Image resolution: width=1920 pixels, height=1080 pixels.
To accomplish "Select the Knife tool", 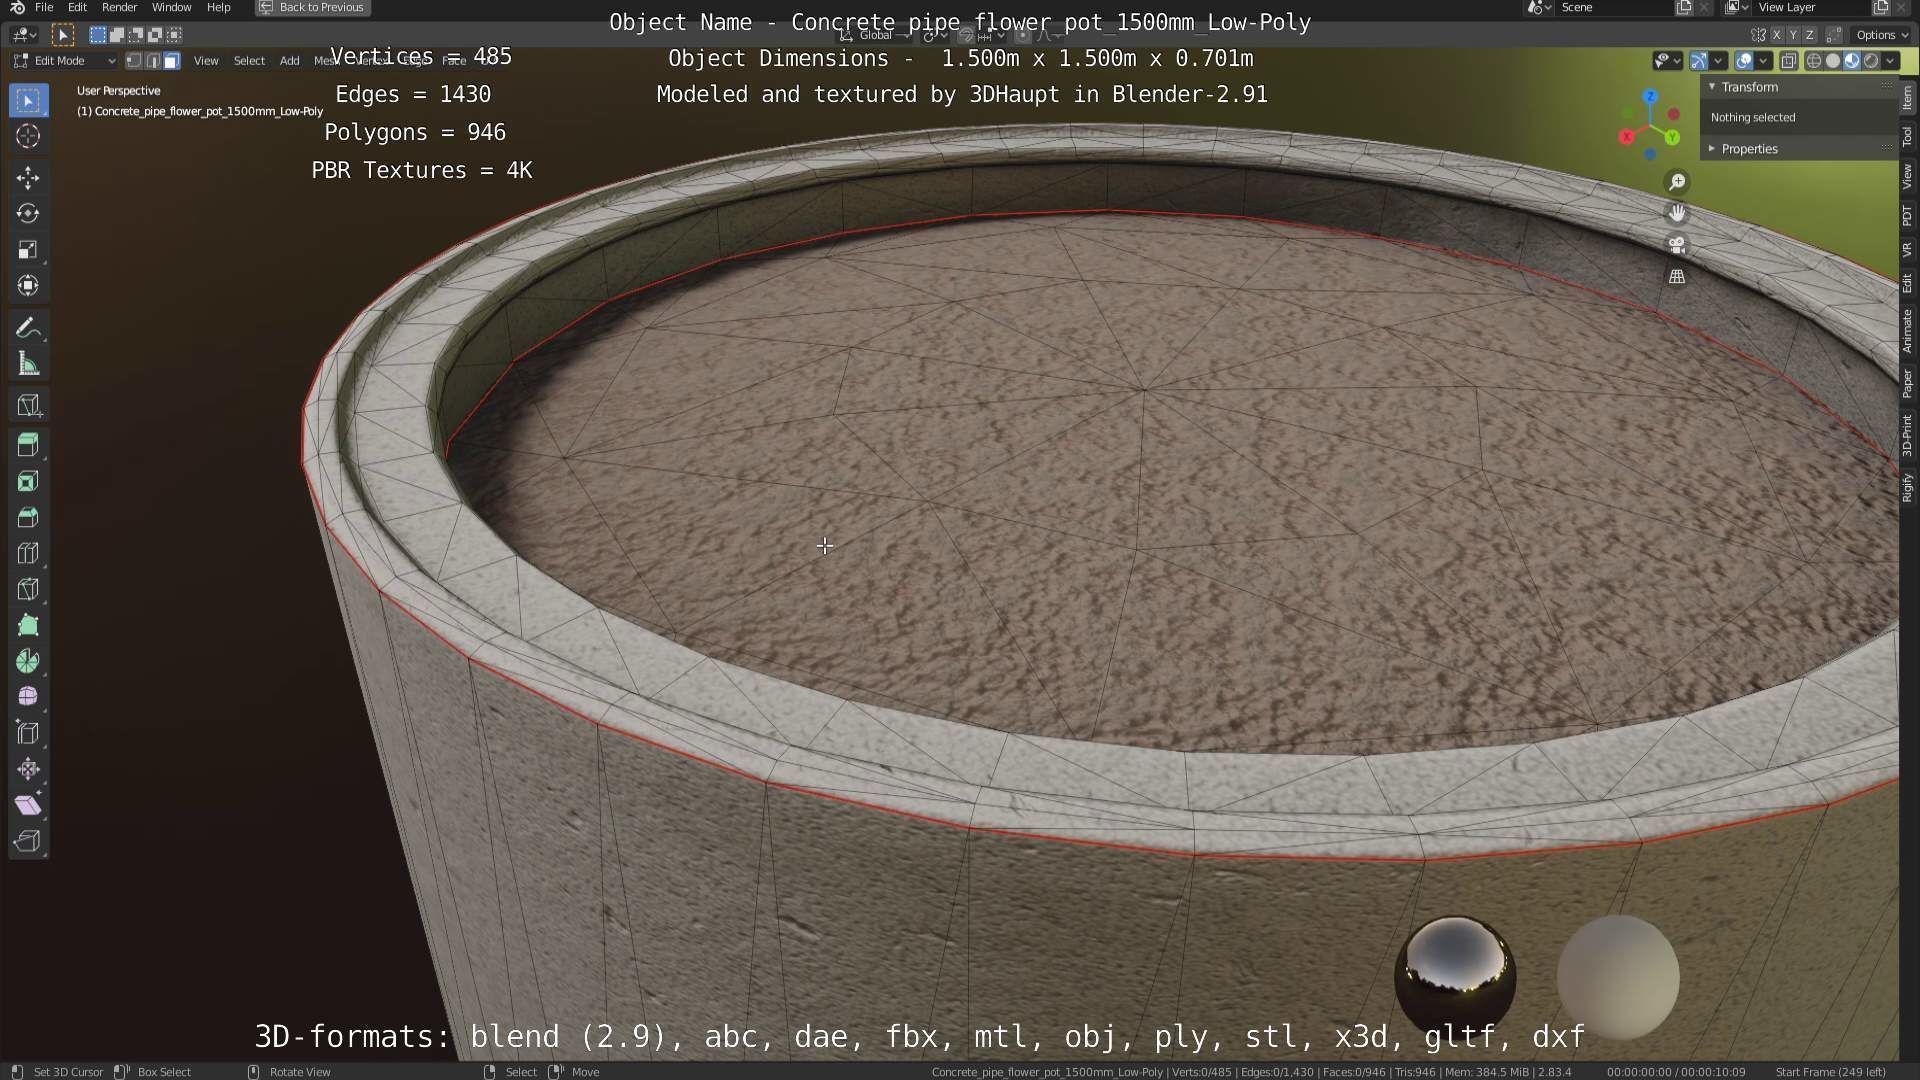I will tap(28, 590).
